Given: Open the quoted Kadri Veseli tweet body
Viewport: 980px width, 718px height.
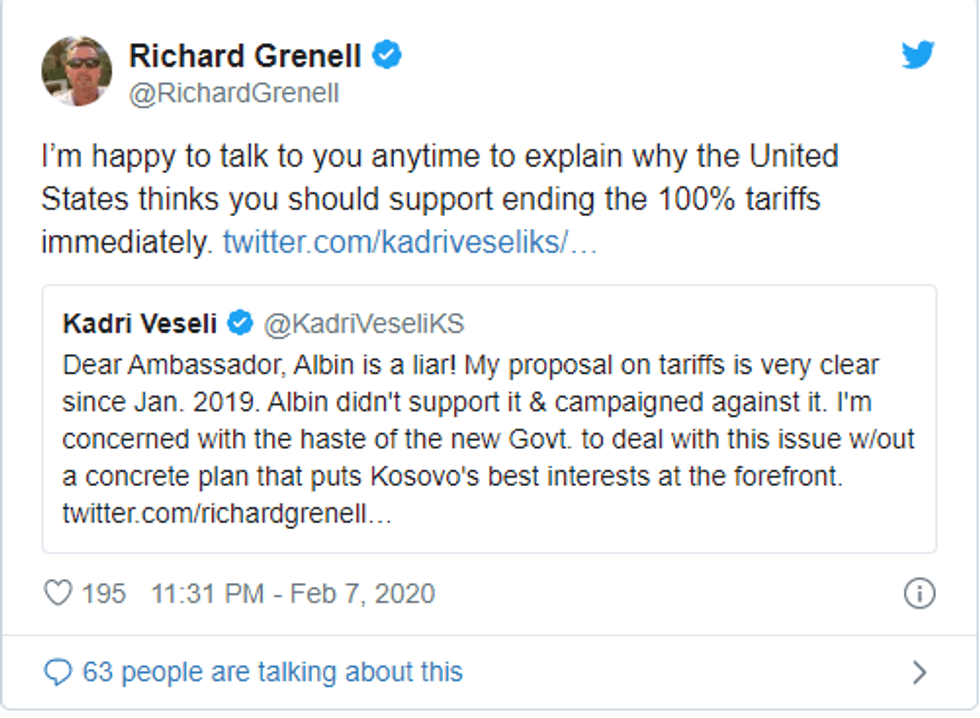Looking at the screenshot, I should click(x=488, y=440).
